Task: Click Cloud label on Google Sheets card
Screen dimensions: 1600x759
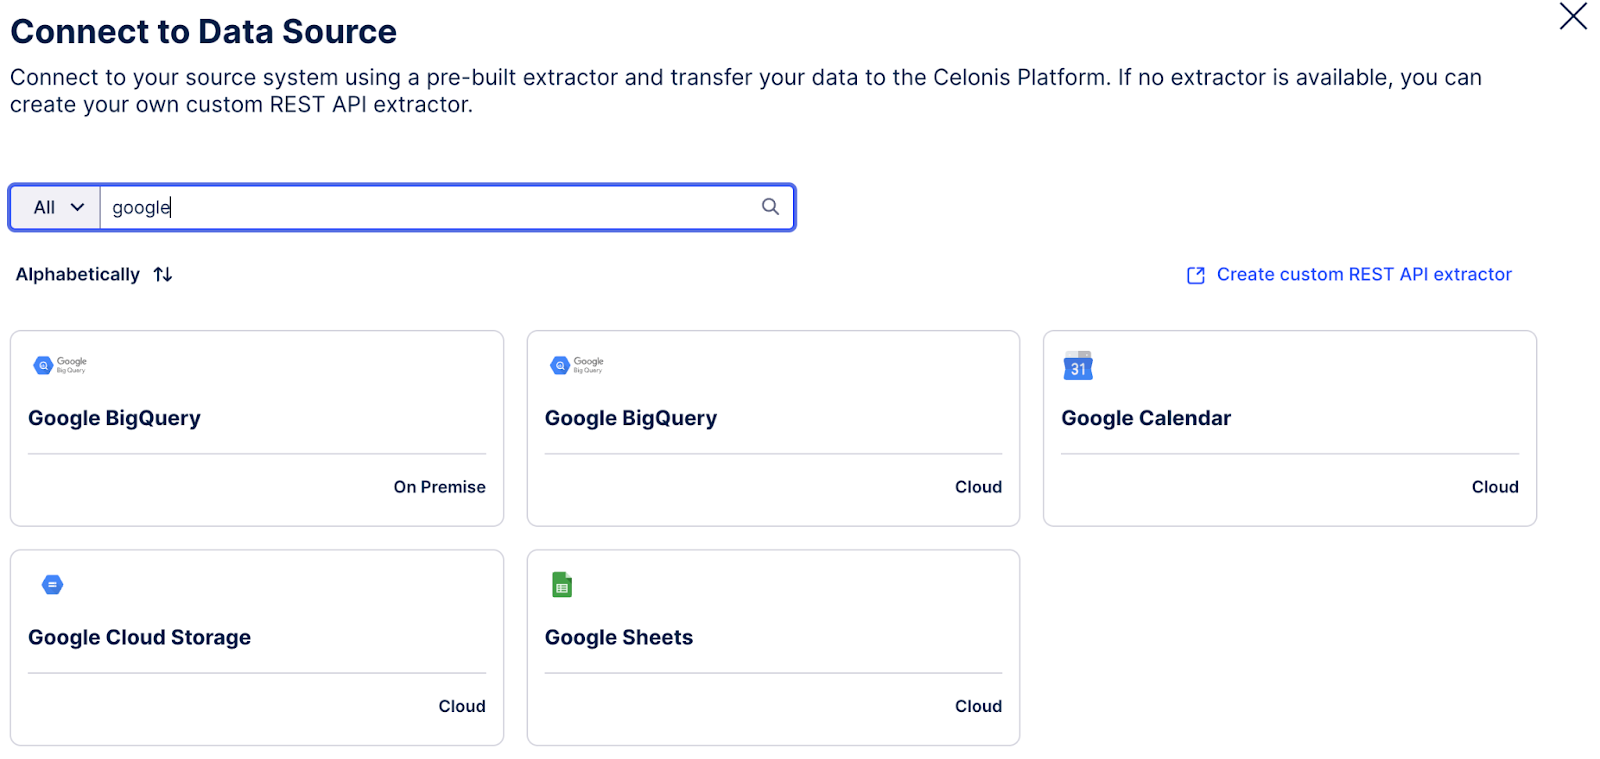Action: coord(978,706)
